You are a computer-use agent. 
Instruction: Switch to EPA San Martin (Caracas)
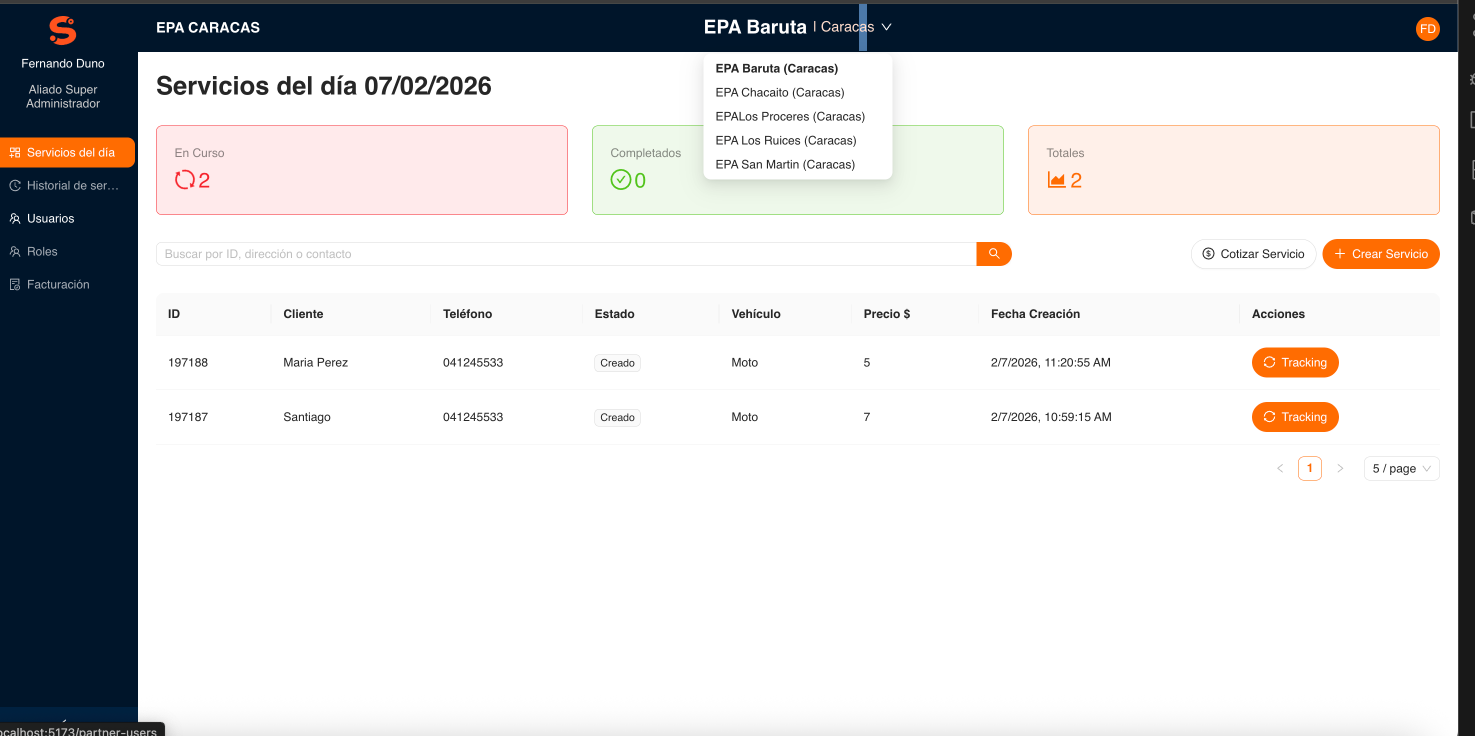784,164
